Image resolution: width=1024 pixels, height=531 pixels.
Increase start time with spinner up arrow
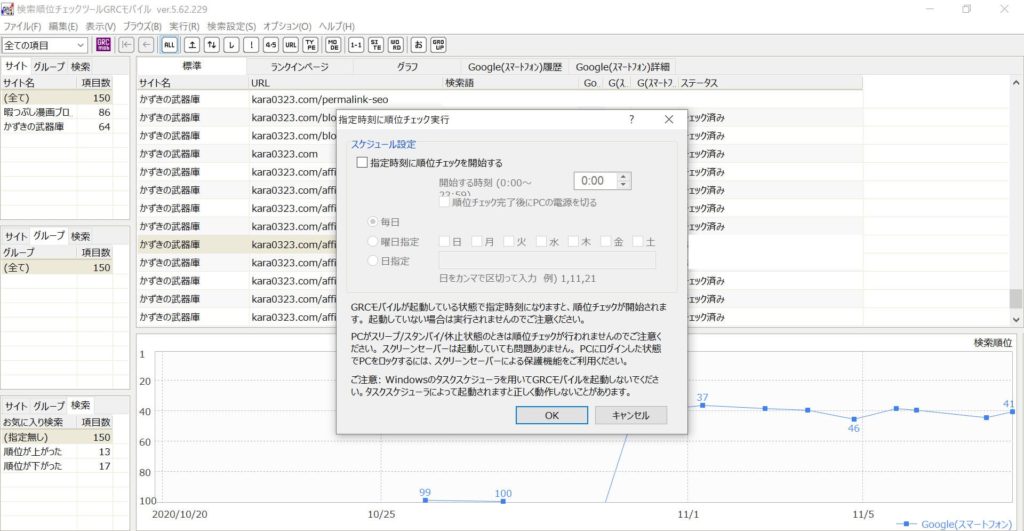coord(623,176)
